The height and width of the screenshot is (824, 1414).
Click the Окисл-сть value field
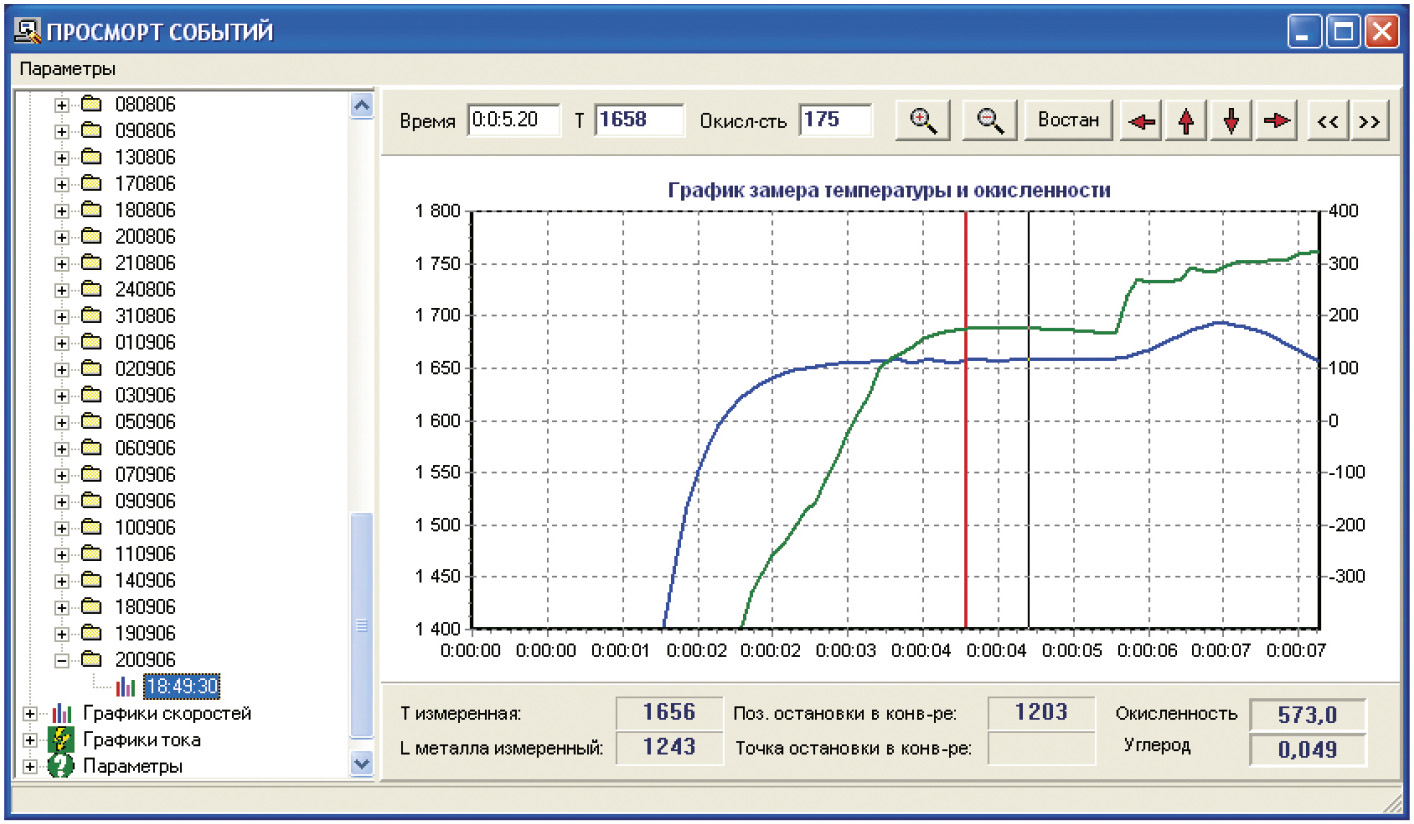point(835,120)
